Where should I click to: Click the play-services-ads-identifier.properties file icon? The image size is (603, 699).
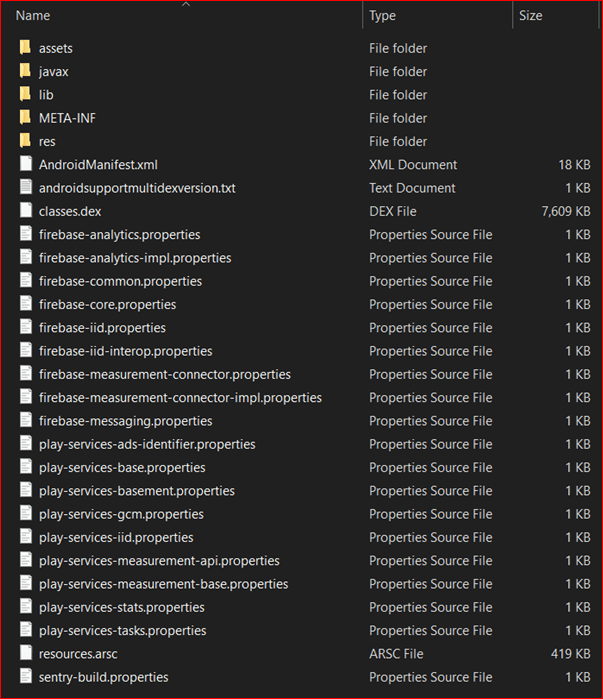tap(26, 443)
